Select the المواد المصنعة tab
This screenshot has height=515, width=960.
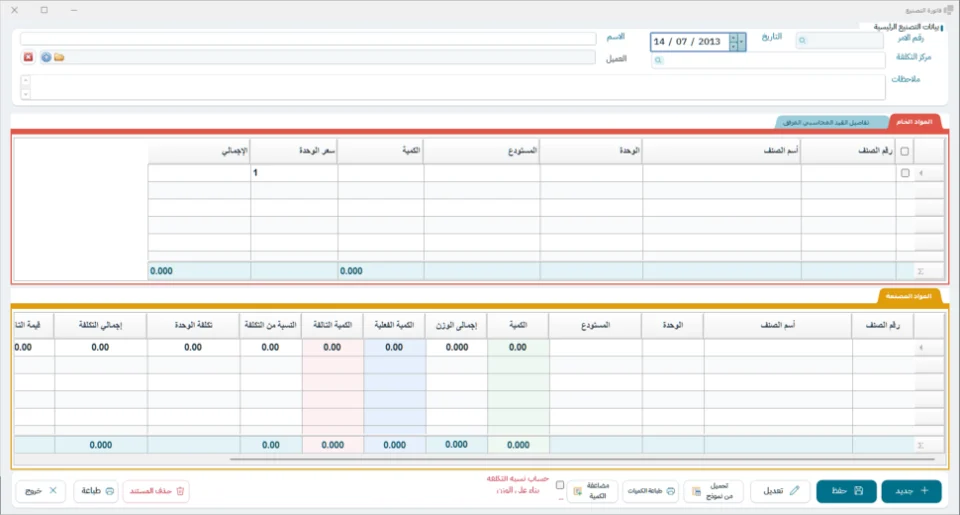[x=908, y=296]
